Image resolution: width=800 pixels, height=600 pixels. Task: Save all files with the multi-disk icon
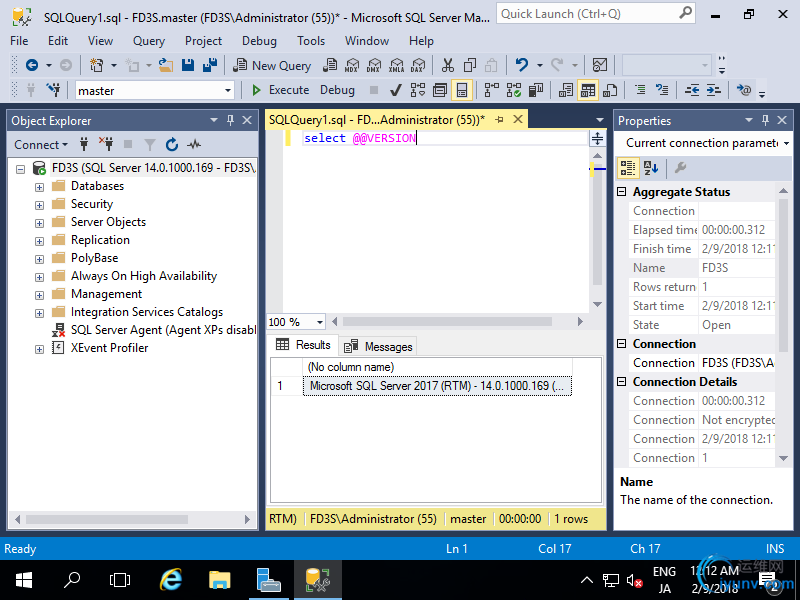click(210, 65)
